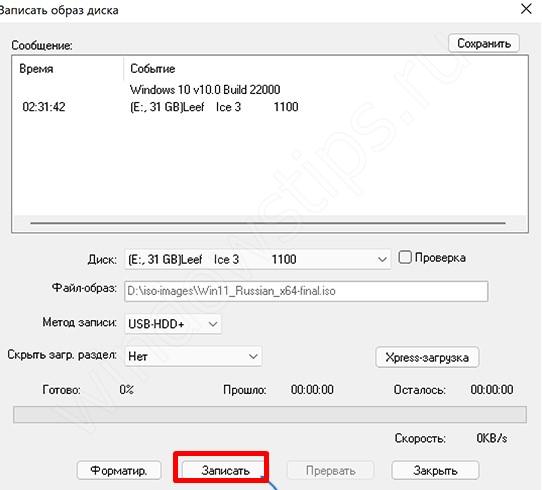Click the chevron arrow of the Диск combo box
The height and width of the screenshot is (490, 542).
coord(382,259)
